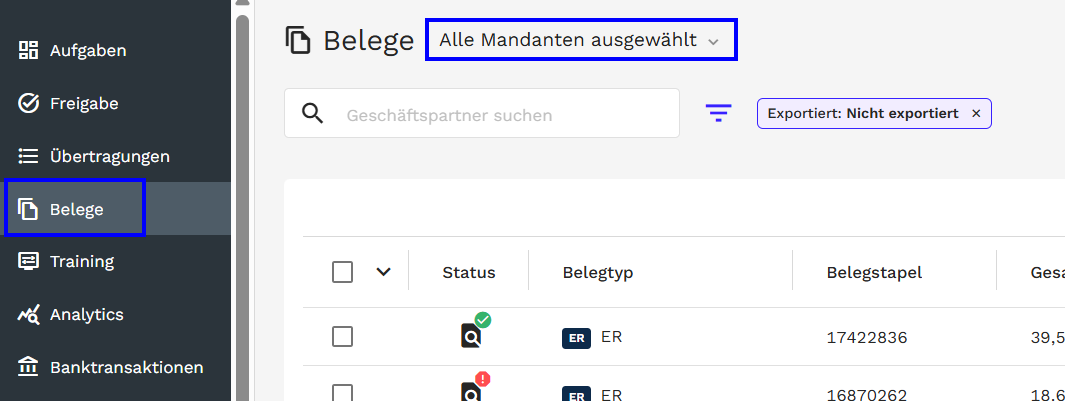Remove the Nicht exportiert filter chip
The width and height of the screenshot is (1065, 401).
click(976, 114)
